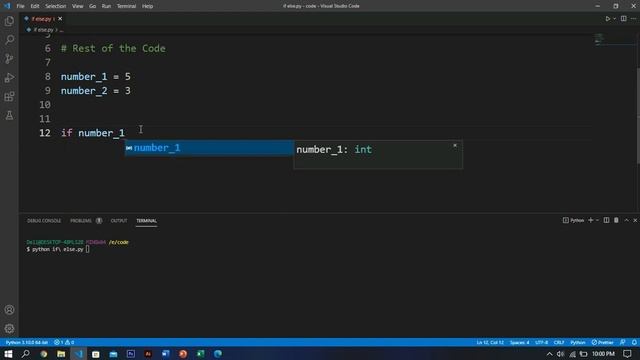Show hidden system tray icons
The image size is (640, 360).
pos(549,354)
